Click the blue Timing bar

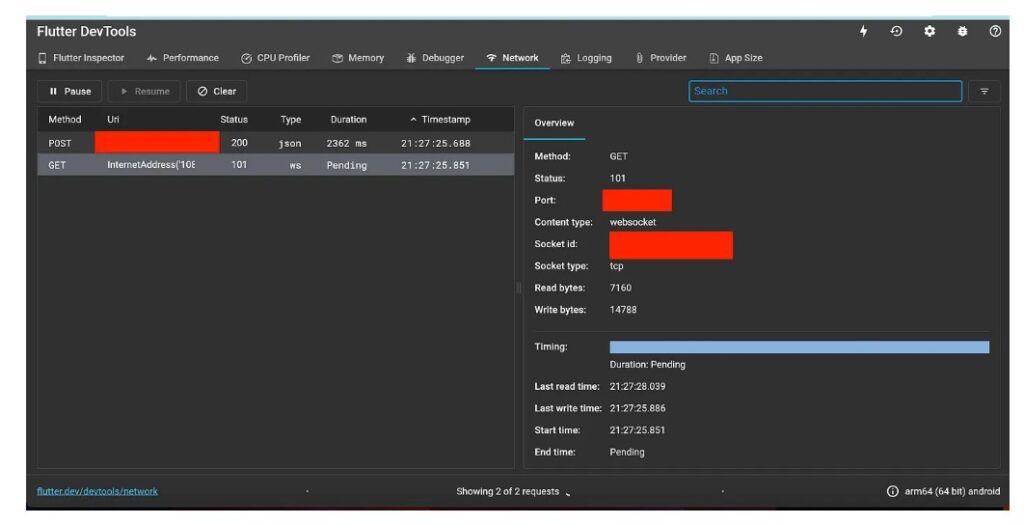[799, 347]
